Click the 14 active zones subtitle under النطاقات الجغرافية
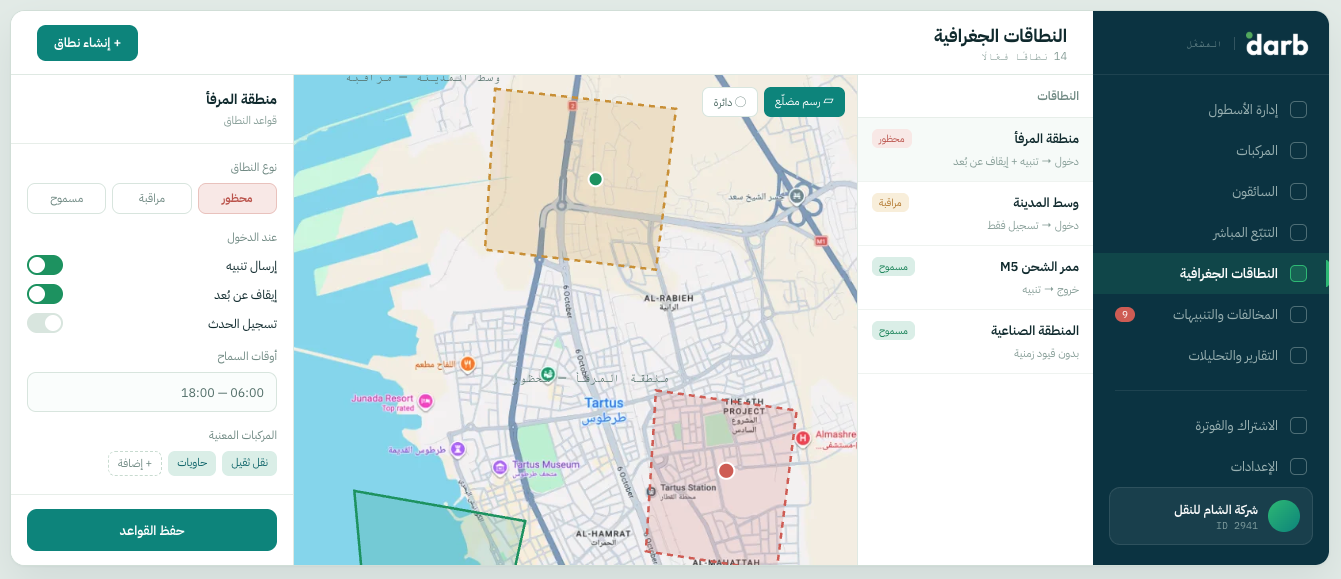Image resolution: width=1341 pixels, height=579 pixels. coord(1024,57)
